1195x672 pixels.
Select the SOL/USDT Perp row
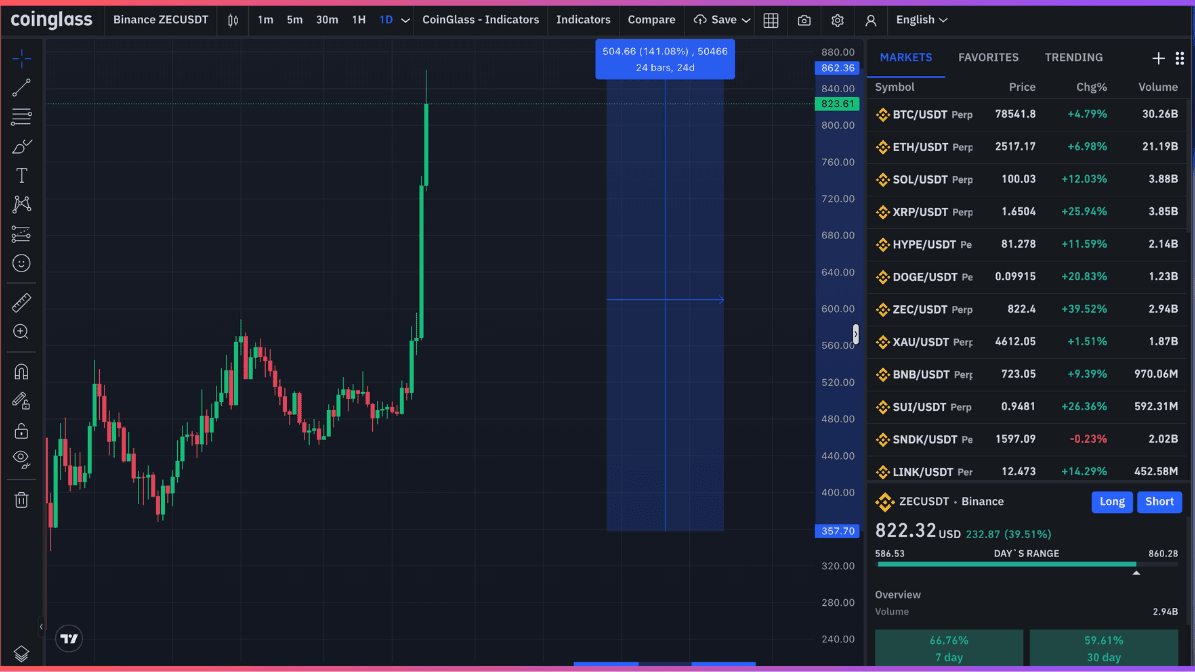pyautogui.click(x=1027, y=180)
